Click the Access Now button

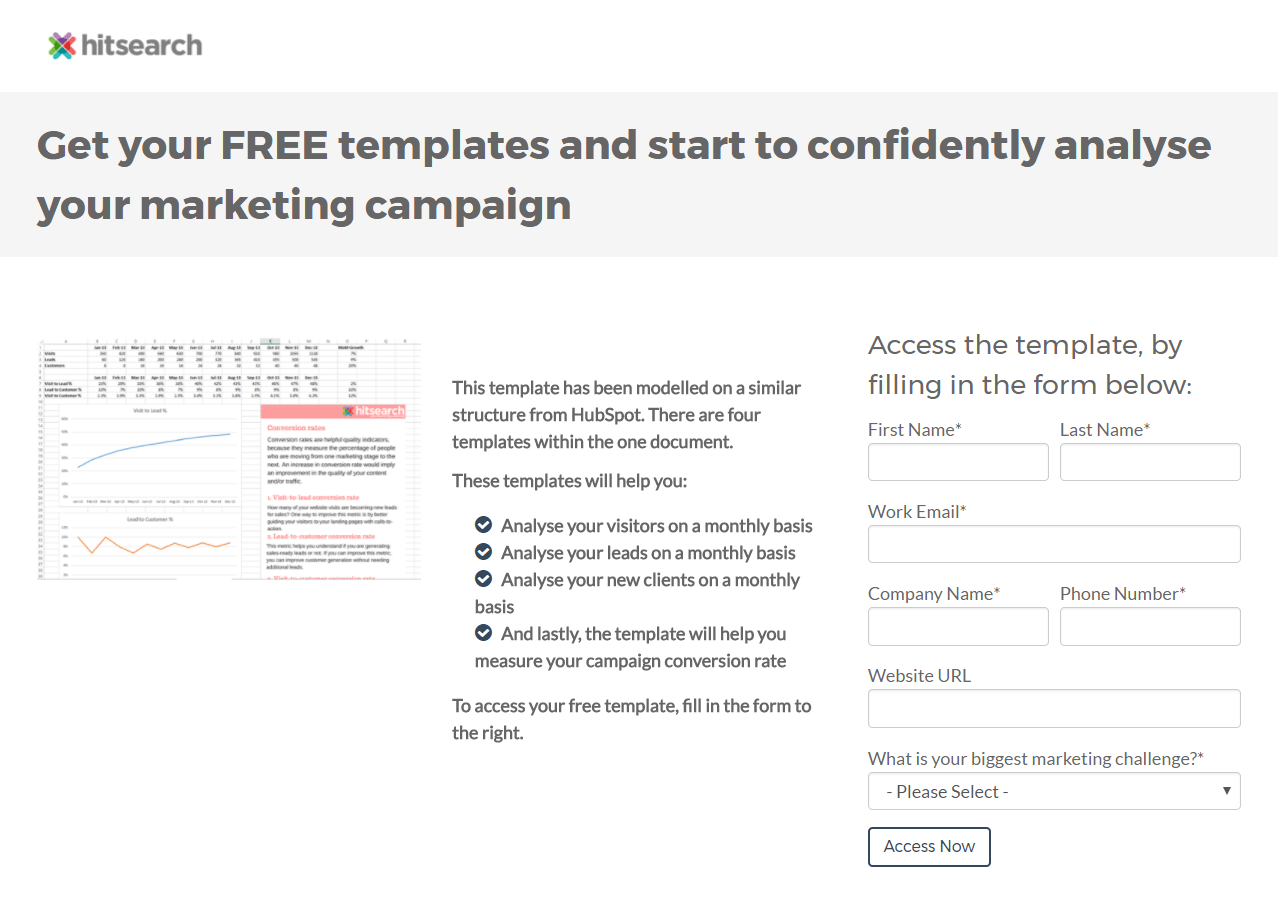click(x=928, y=846)
